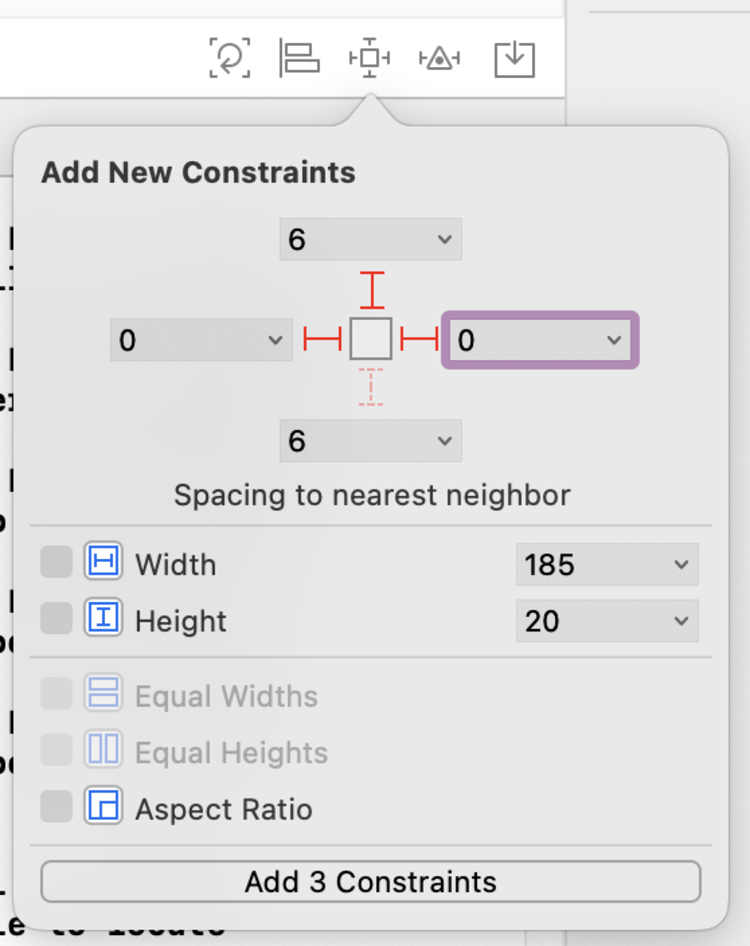750x946 pixels.
Task: Open the Embed In toolbar icon
Action: (513, 58)
